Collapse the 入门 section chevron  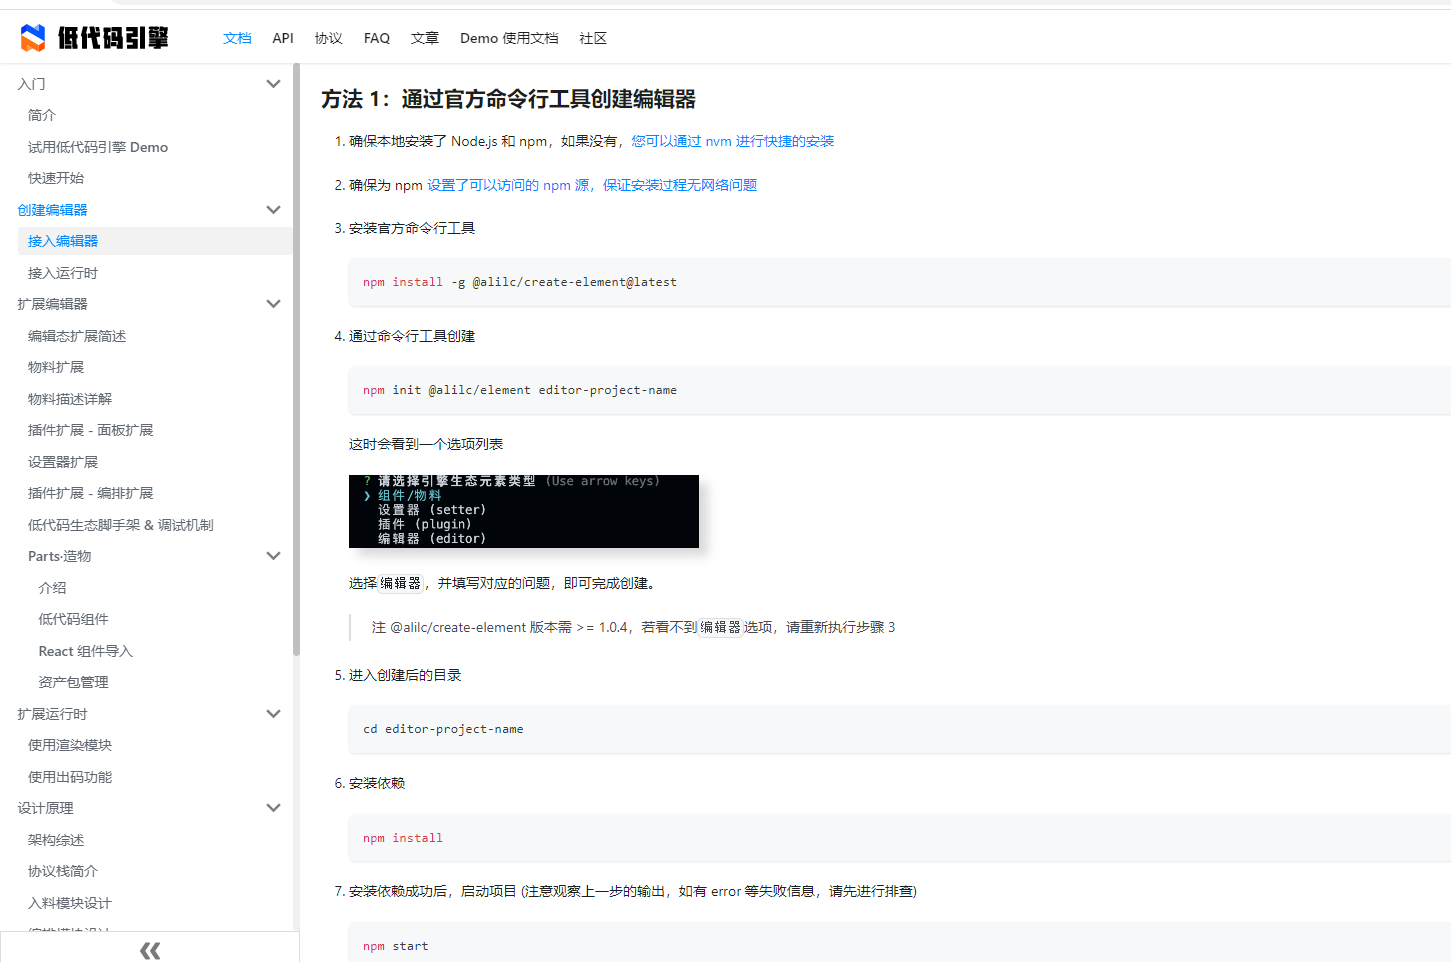(x=273, y=84)
